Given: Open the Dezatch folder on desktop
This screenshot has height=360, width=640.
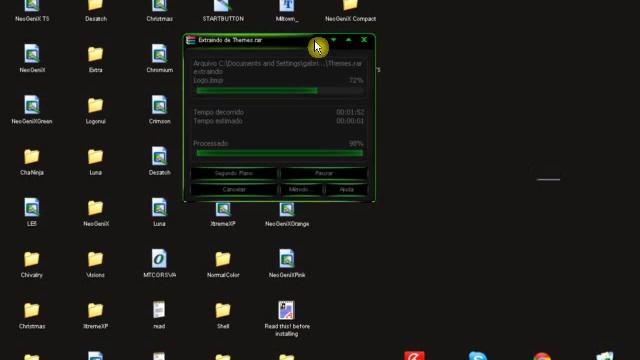Looking at the screenshot, I should tap(96, 6).
